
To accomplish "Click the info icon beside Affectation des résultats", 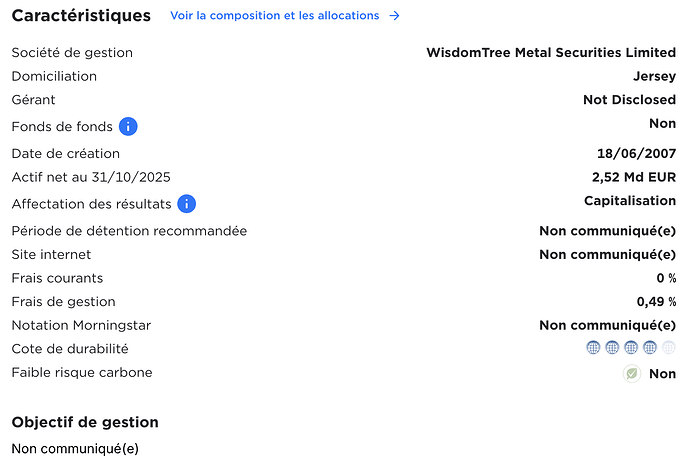I will point(186,204).
